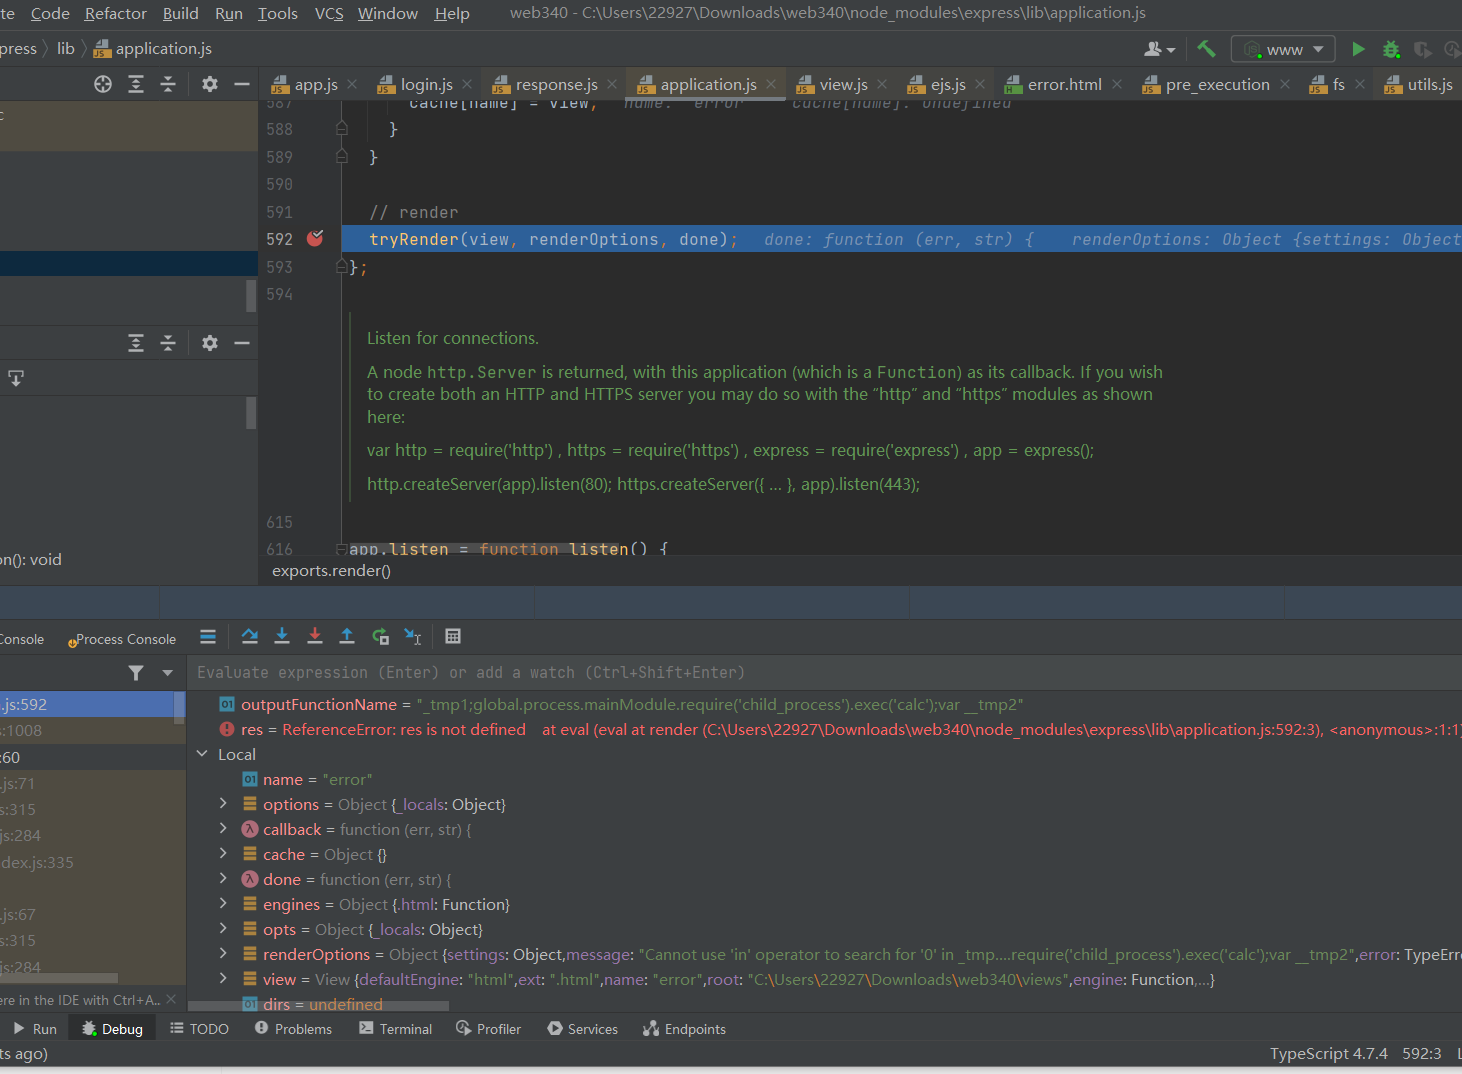Click the exports.render() breadcrumb
1462x1074 pixels.
click(x=331, y=571)
